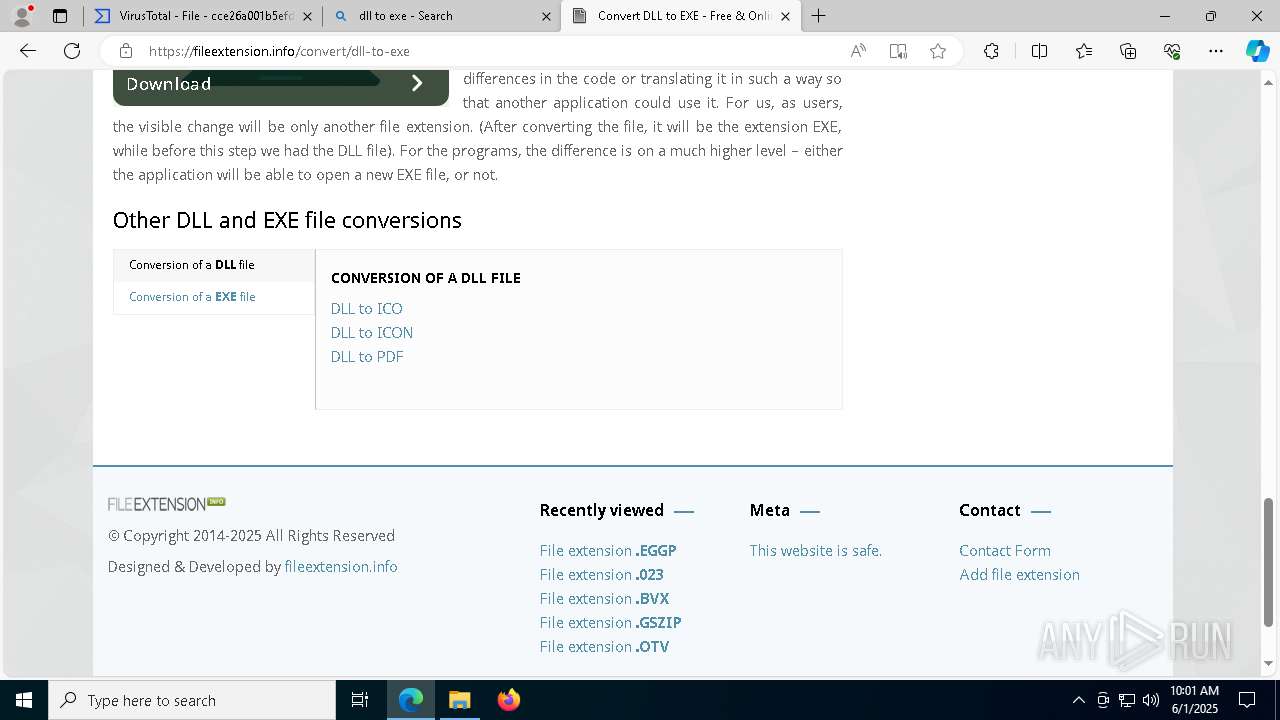This screenshot has width=1280, height=720.
Task: Open Browser essentials icon
Action: tap(1172, 51)
